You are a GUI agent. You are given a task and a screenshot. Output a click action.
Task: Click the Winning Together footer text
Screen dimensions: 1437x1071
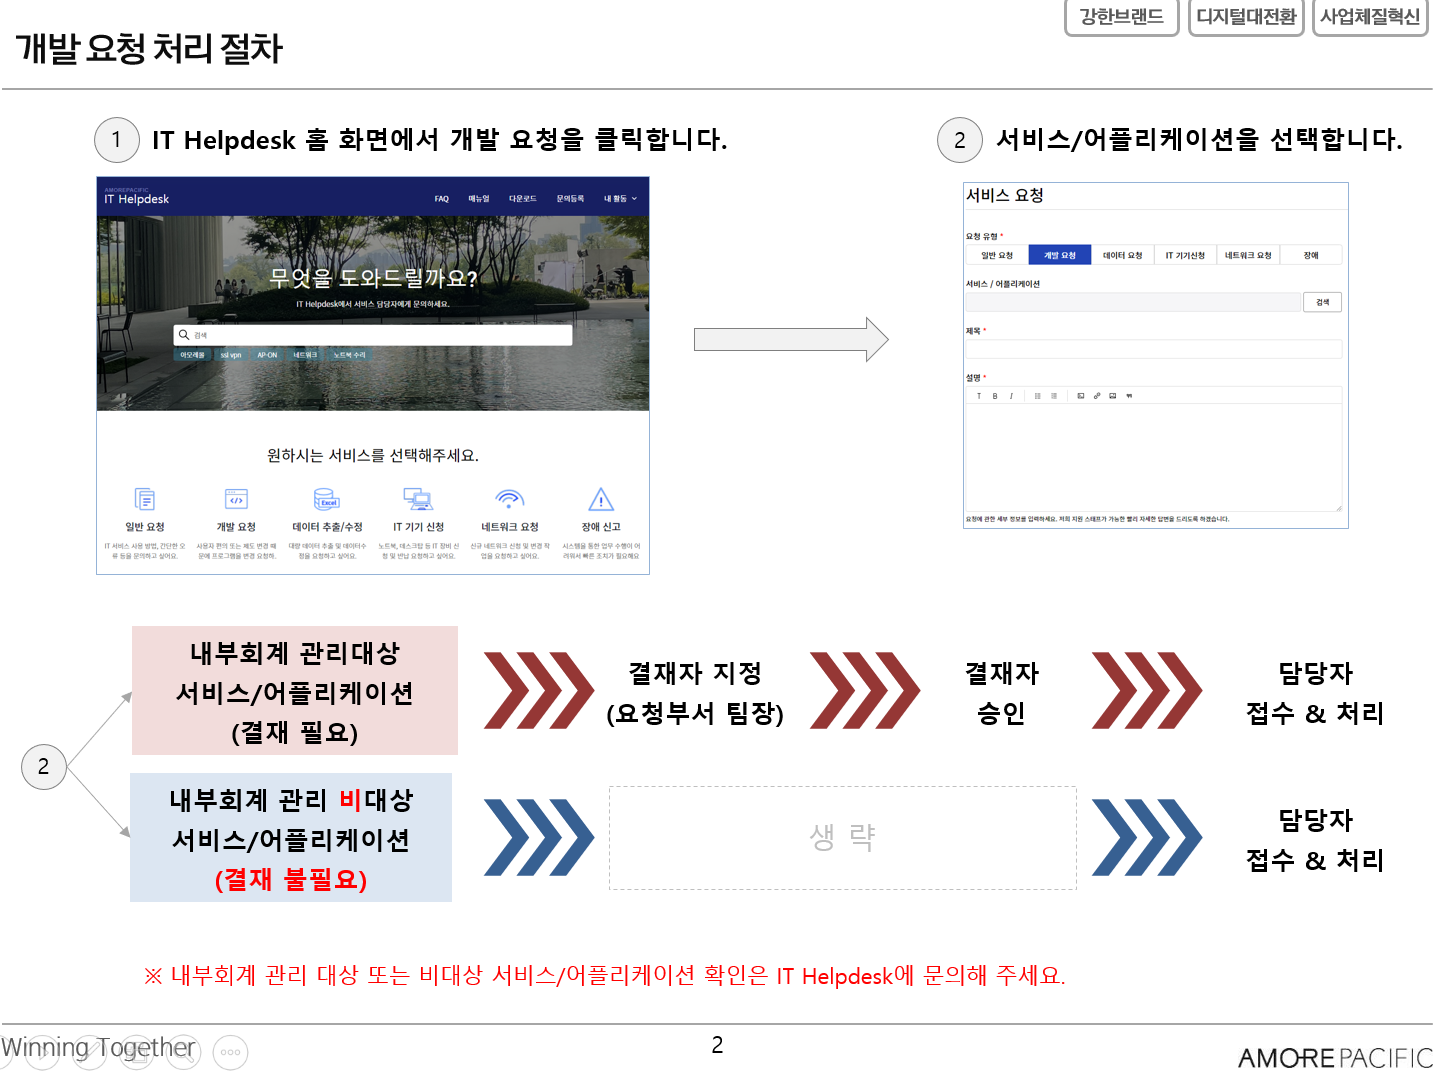98,1047
